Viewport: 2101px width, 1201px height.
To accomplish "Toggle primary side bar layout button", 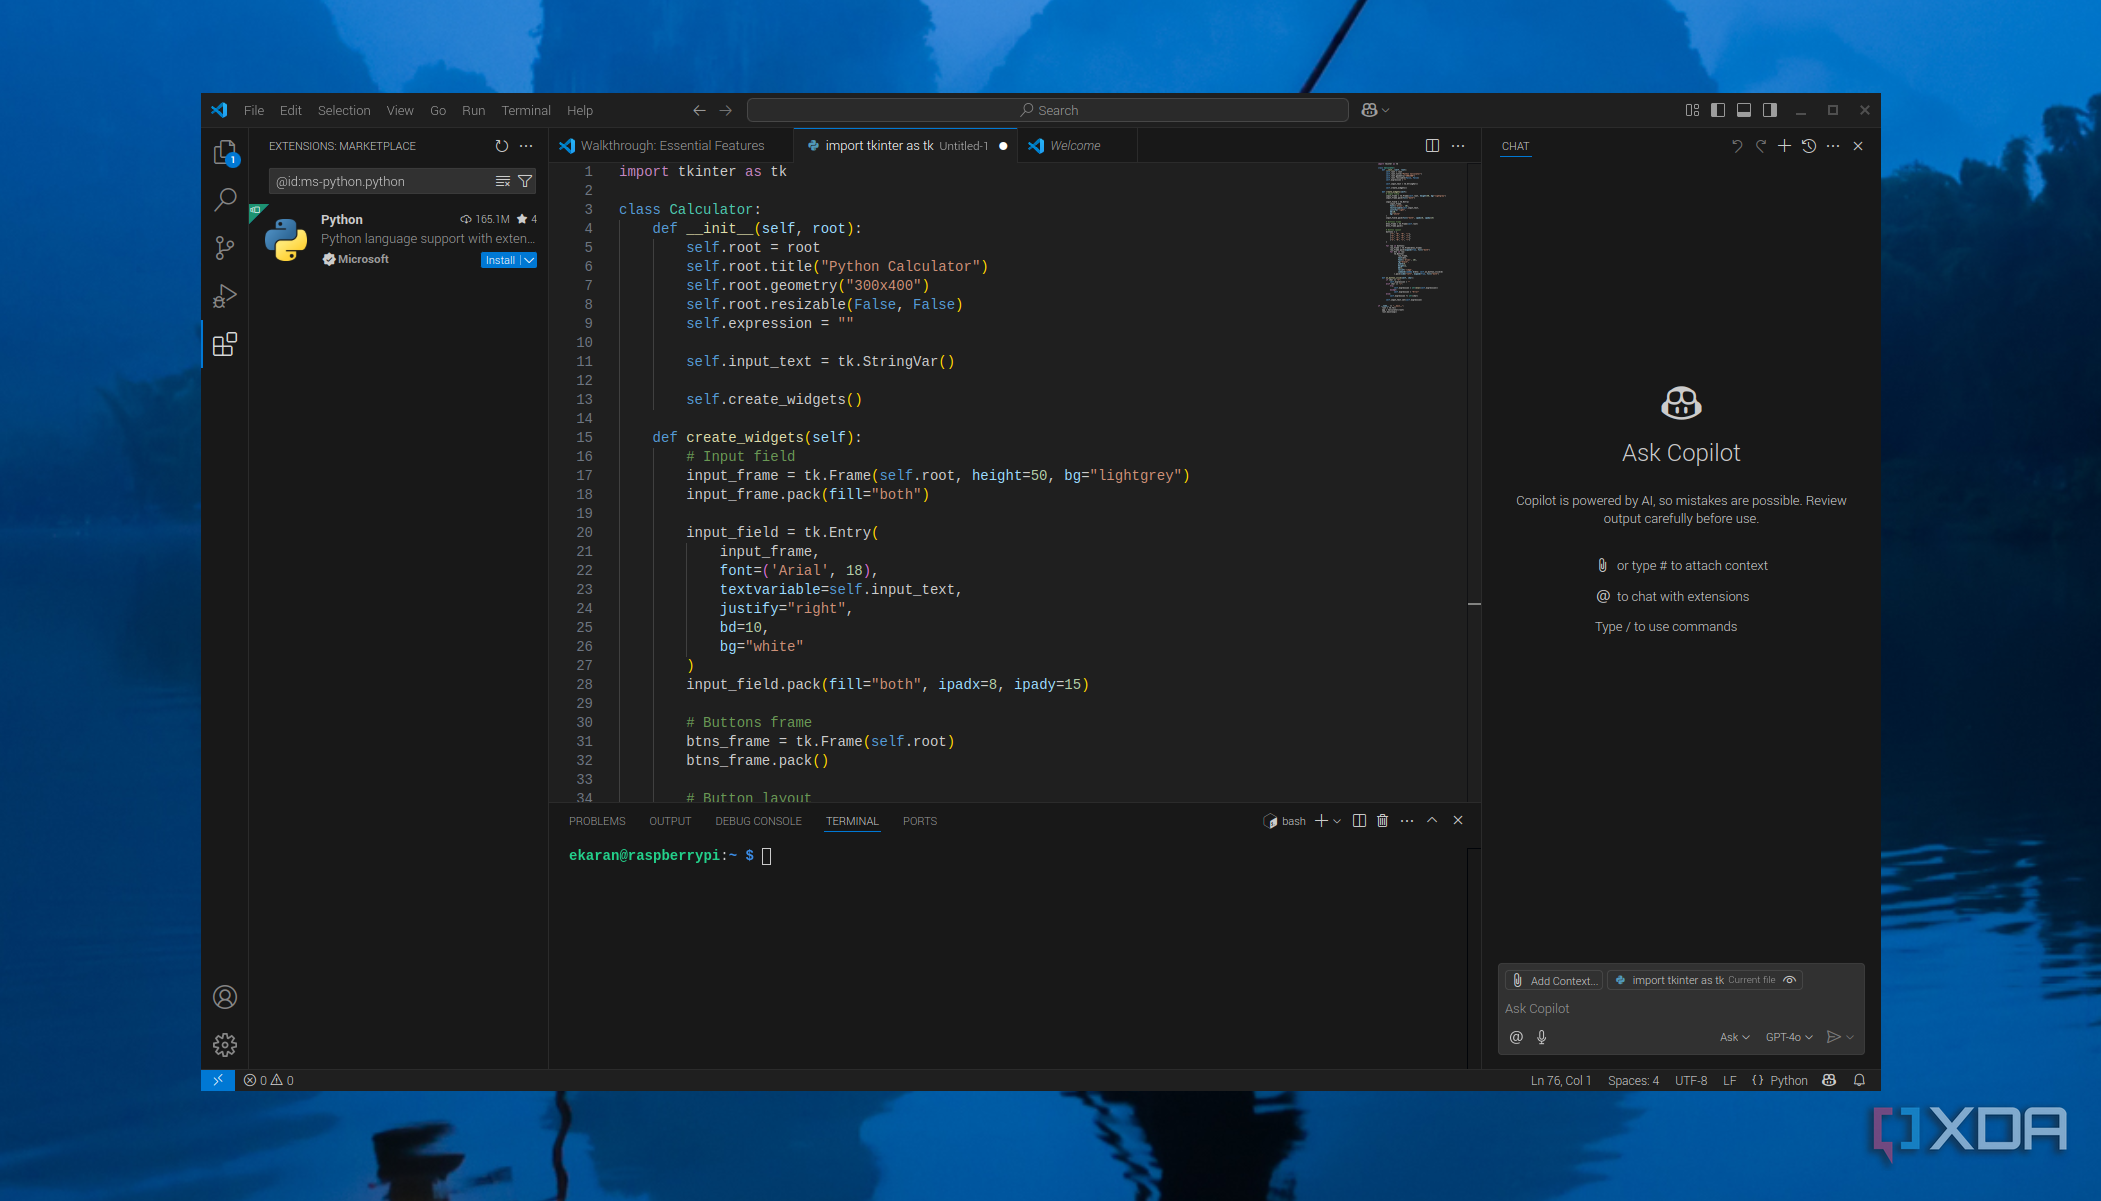I will (1718, 110).
